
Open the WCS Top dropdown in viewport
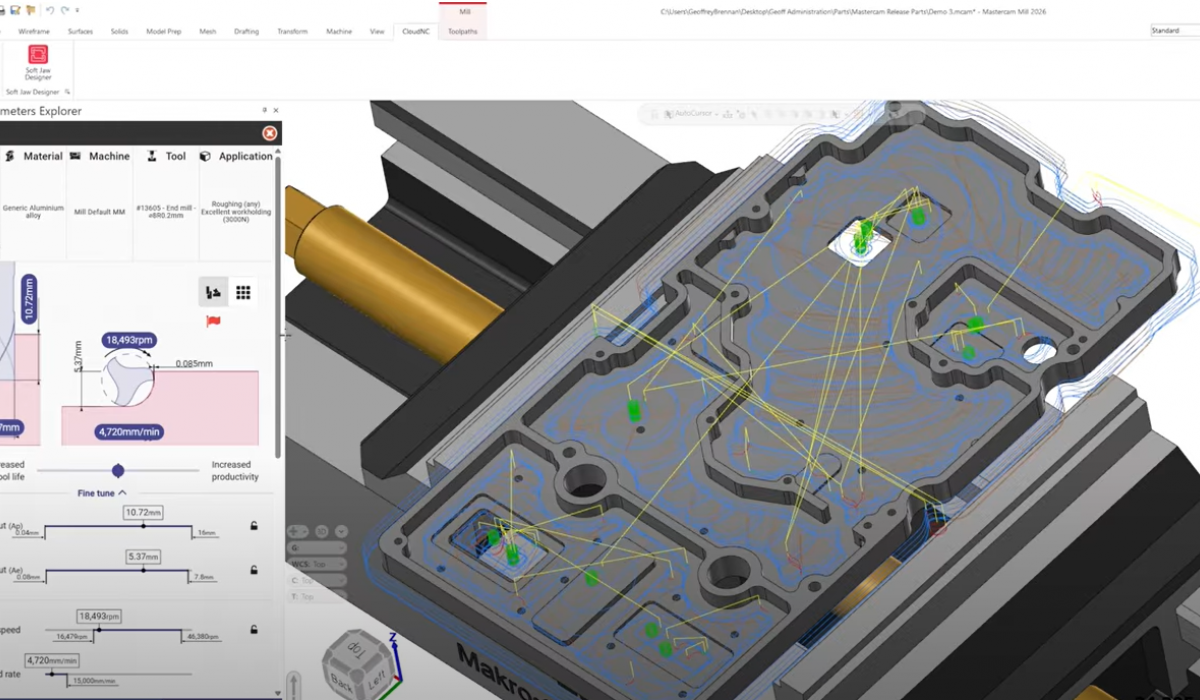pyautogui.click(x=317, y=564)
